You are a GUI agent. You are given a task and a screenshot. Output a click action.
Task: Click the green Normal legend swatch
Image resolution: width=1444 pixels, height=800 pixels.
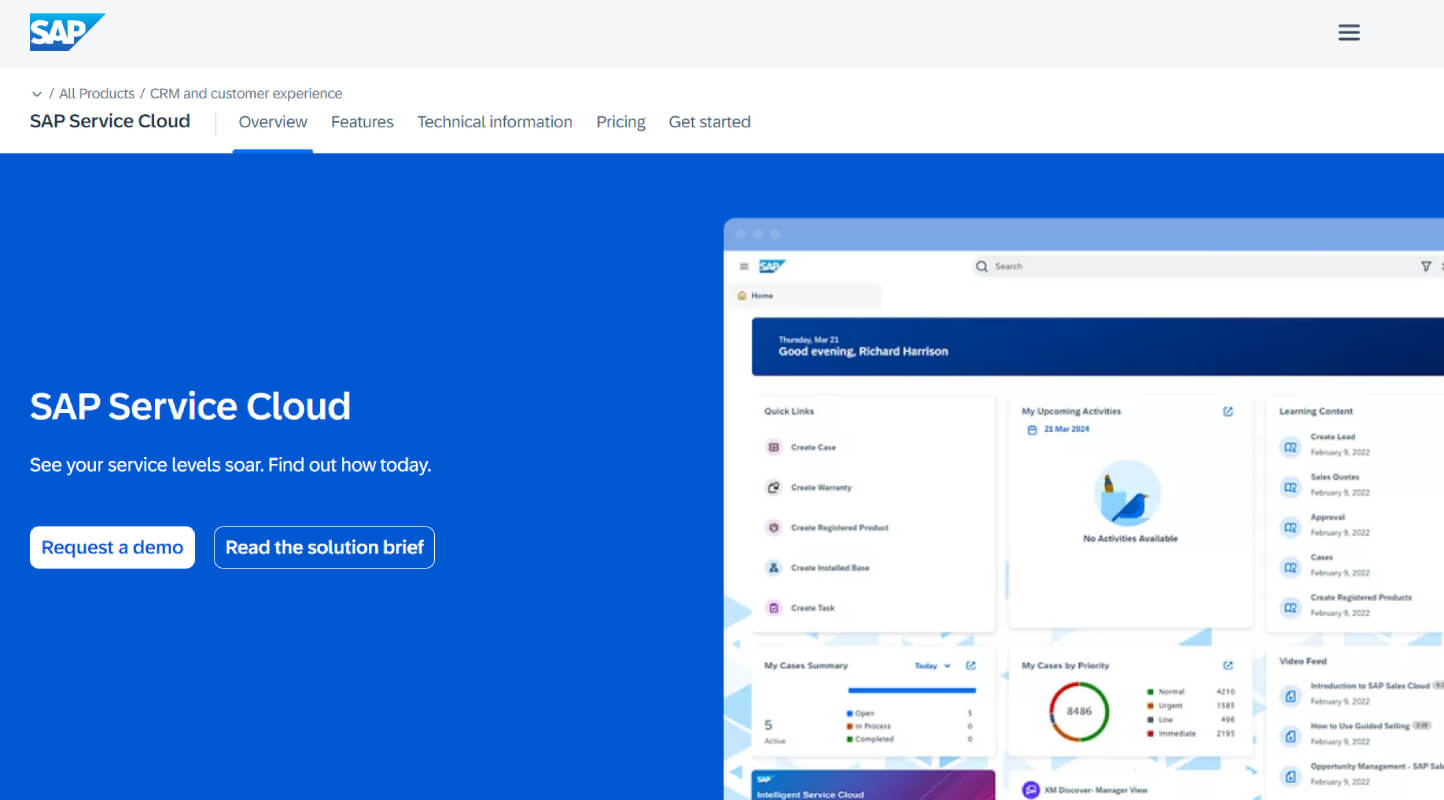pos(1151,692)
